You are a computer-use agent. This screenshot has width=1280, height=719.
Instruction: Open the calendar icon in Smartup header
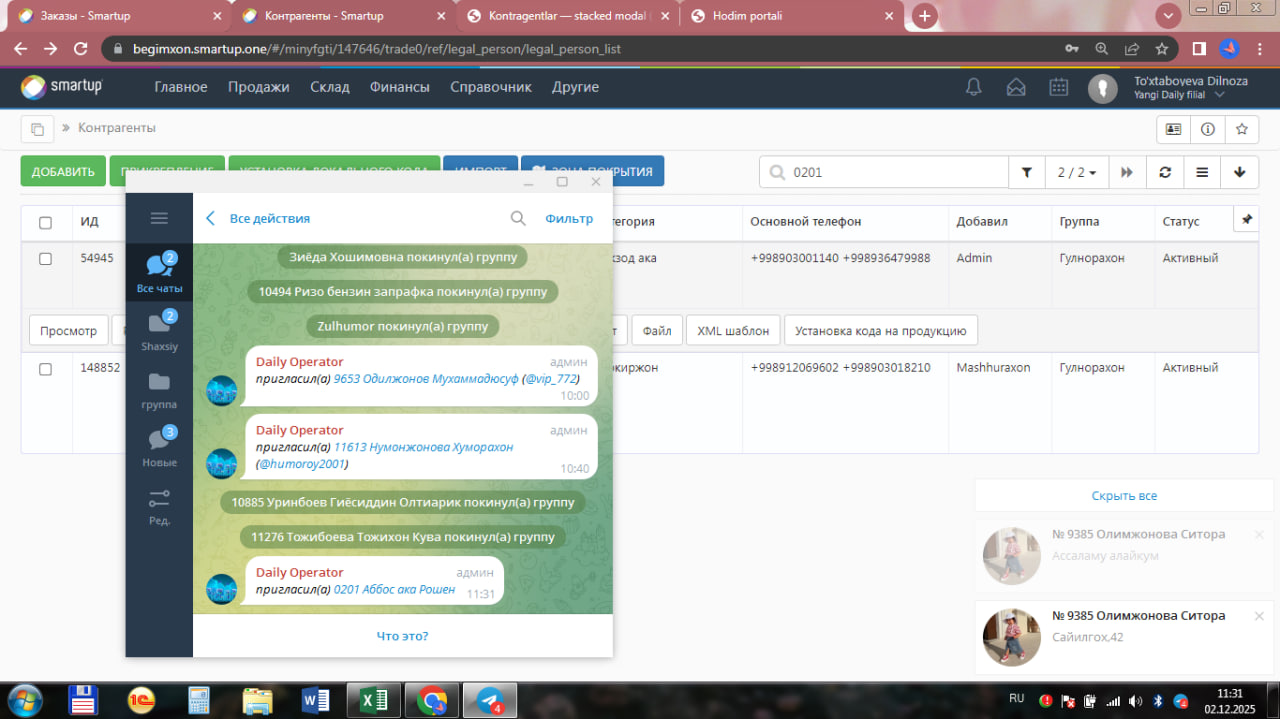[x=1058, y=87]
